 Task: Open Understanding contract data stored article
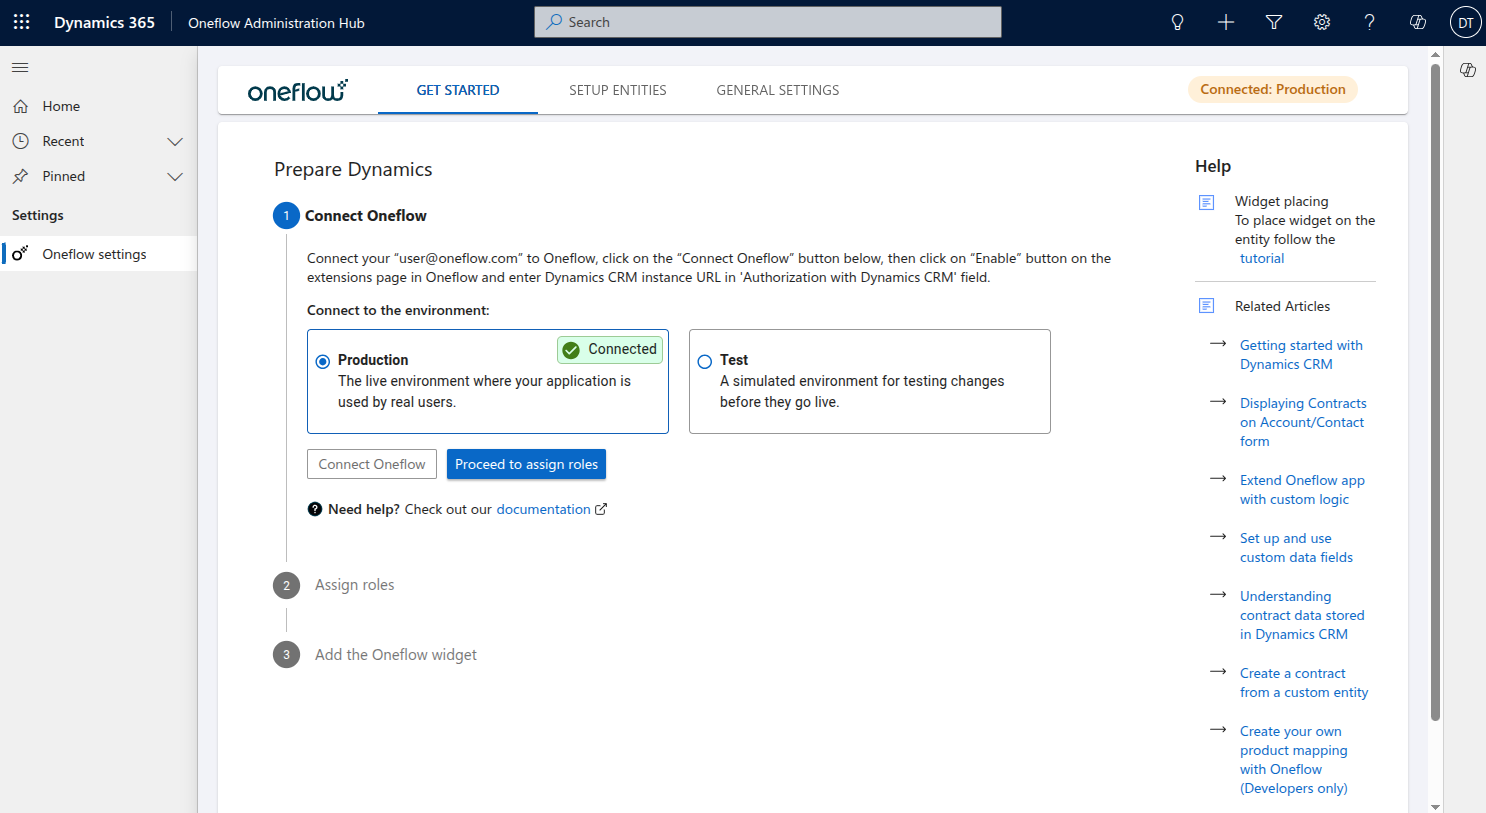tap(1302, 615)
